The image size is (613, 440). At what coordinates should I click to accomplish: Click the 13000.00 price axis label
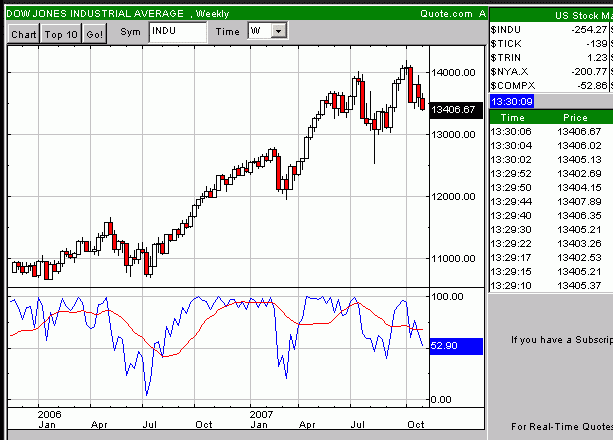click(x=453, y=135)
